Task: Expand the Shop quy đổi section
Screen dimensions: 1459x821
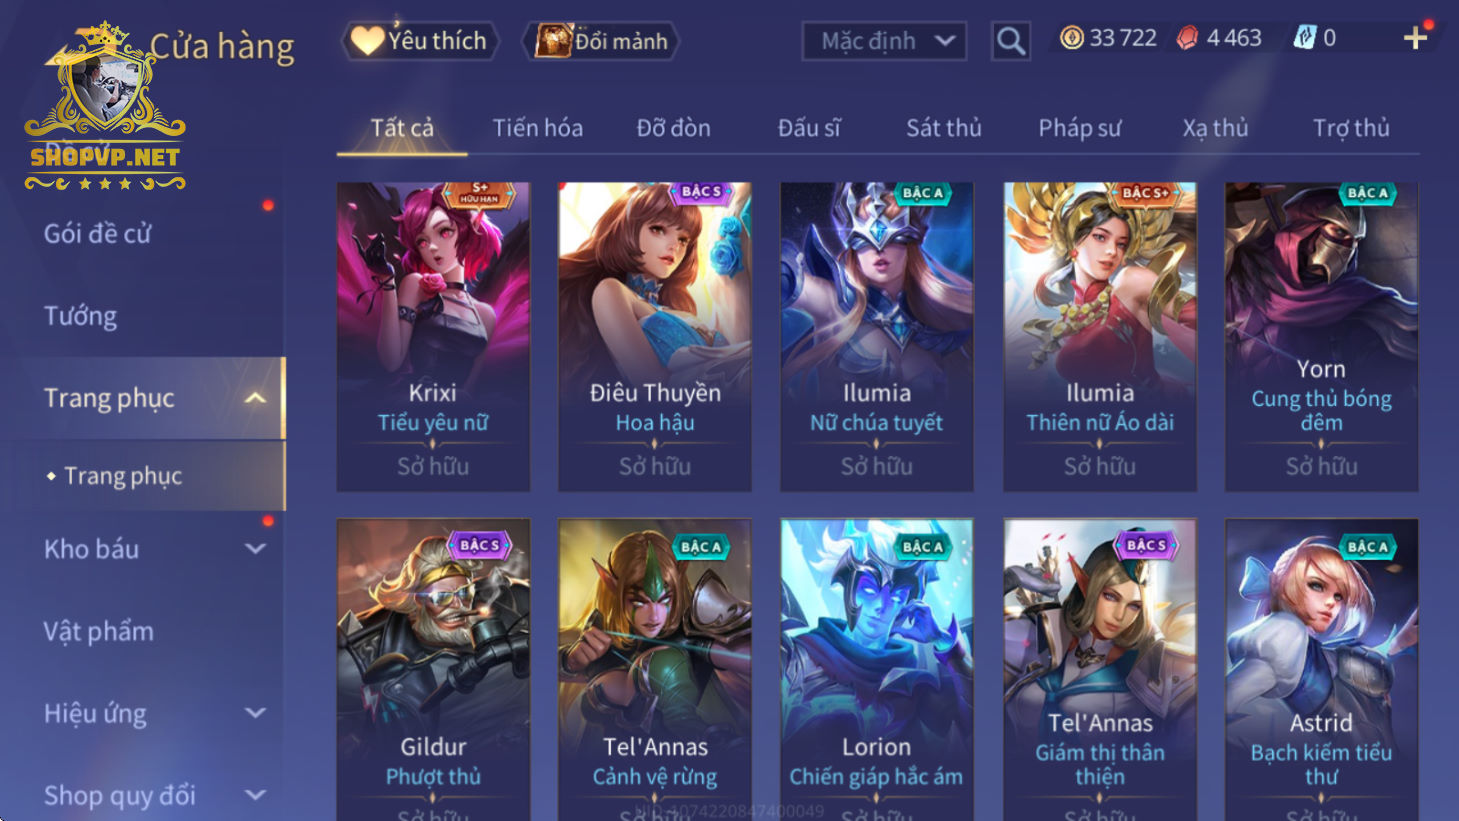Action: tap(255, 795)
